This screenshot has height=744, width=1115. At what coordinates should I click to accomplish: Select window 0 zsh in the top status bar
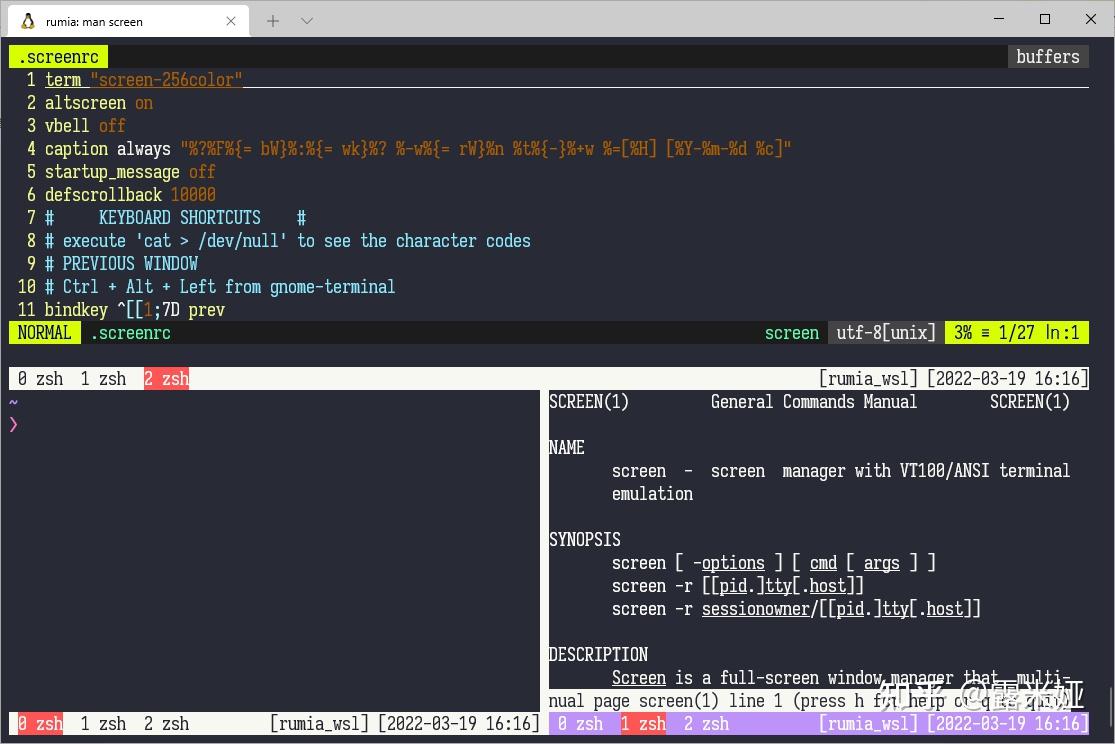[x=38, y=378]
